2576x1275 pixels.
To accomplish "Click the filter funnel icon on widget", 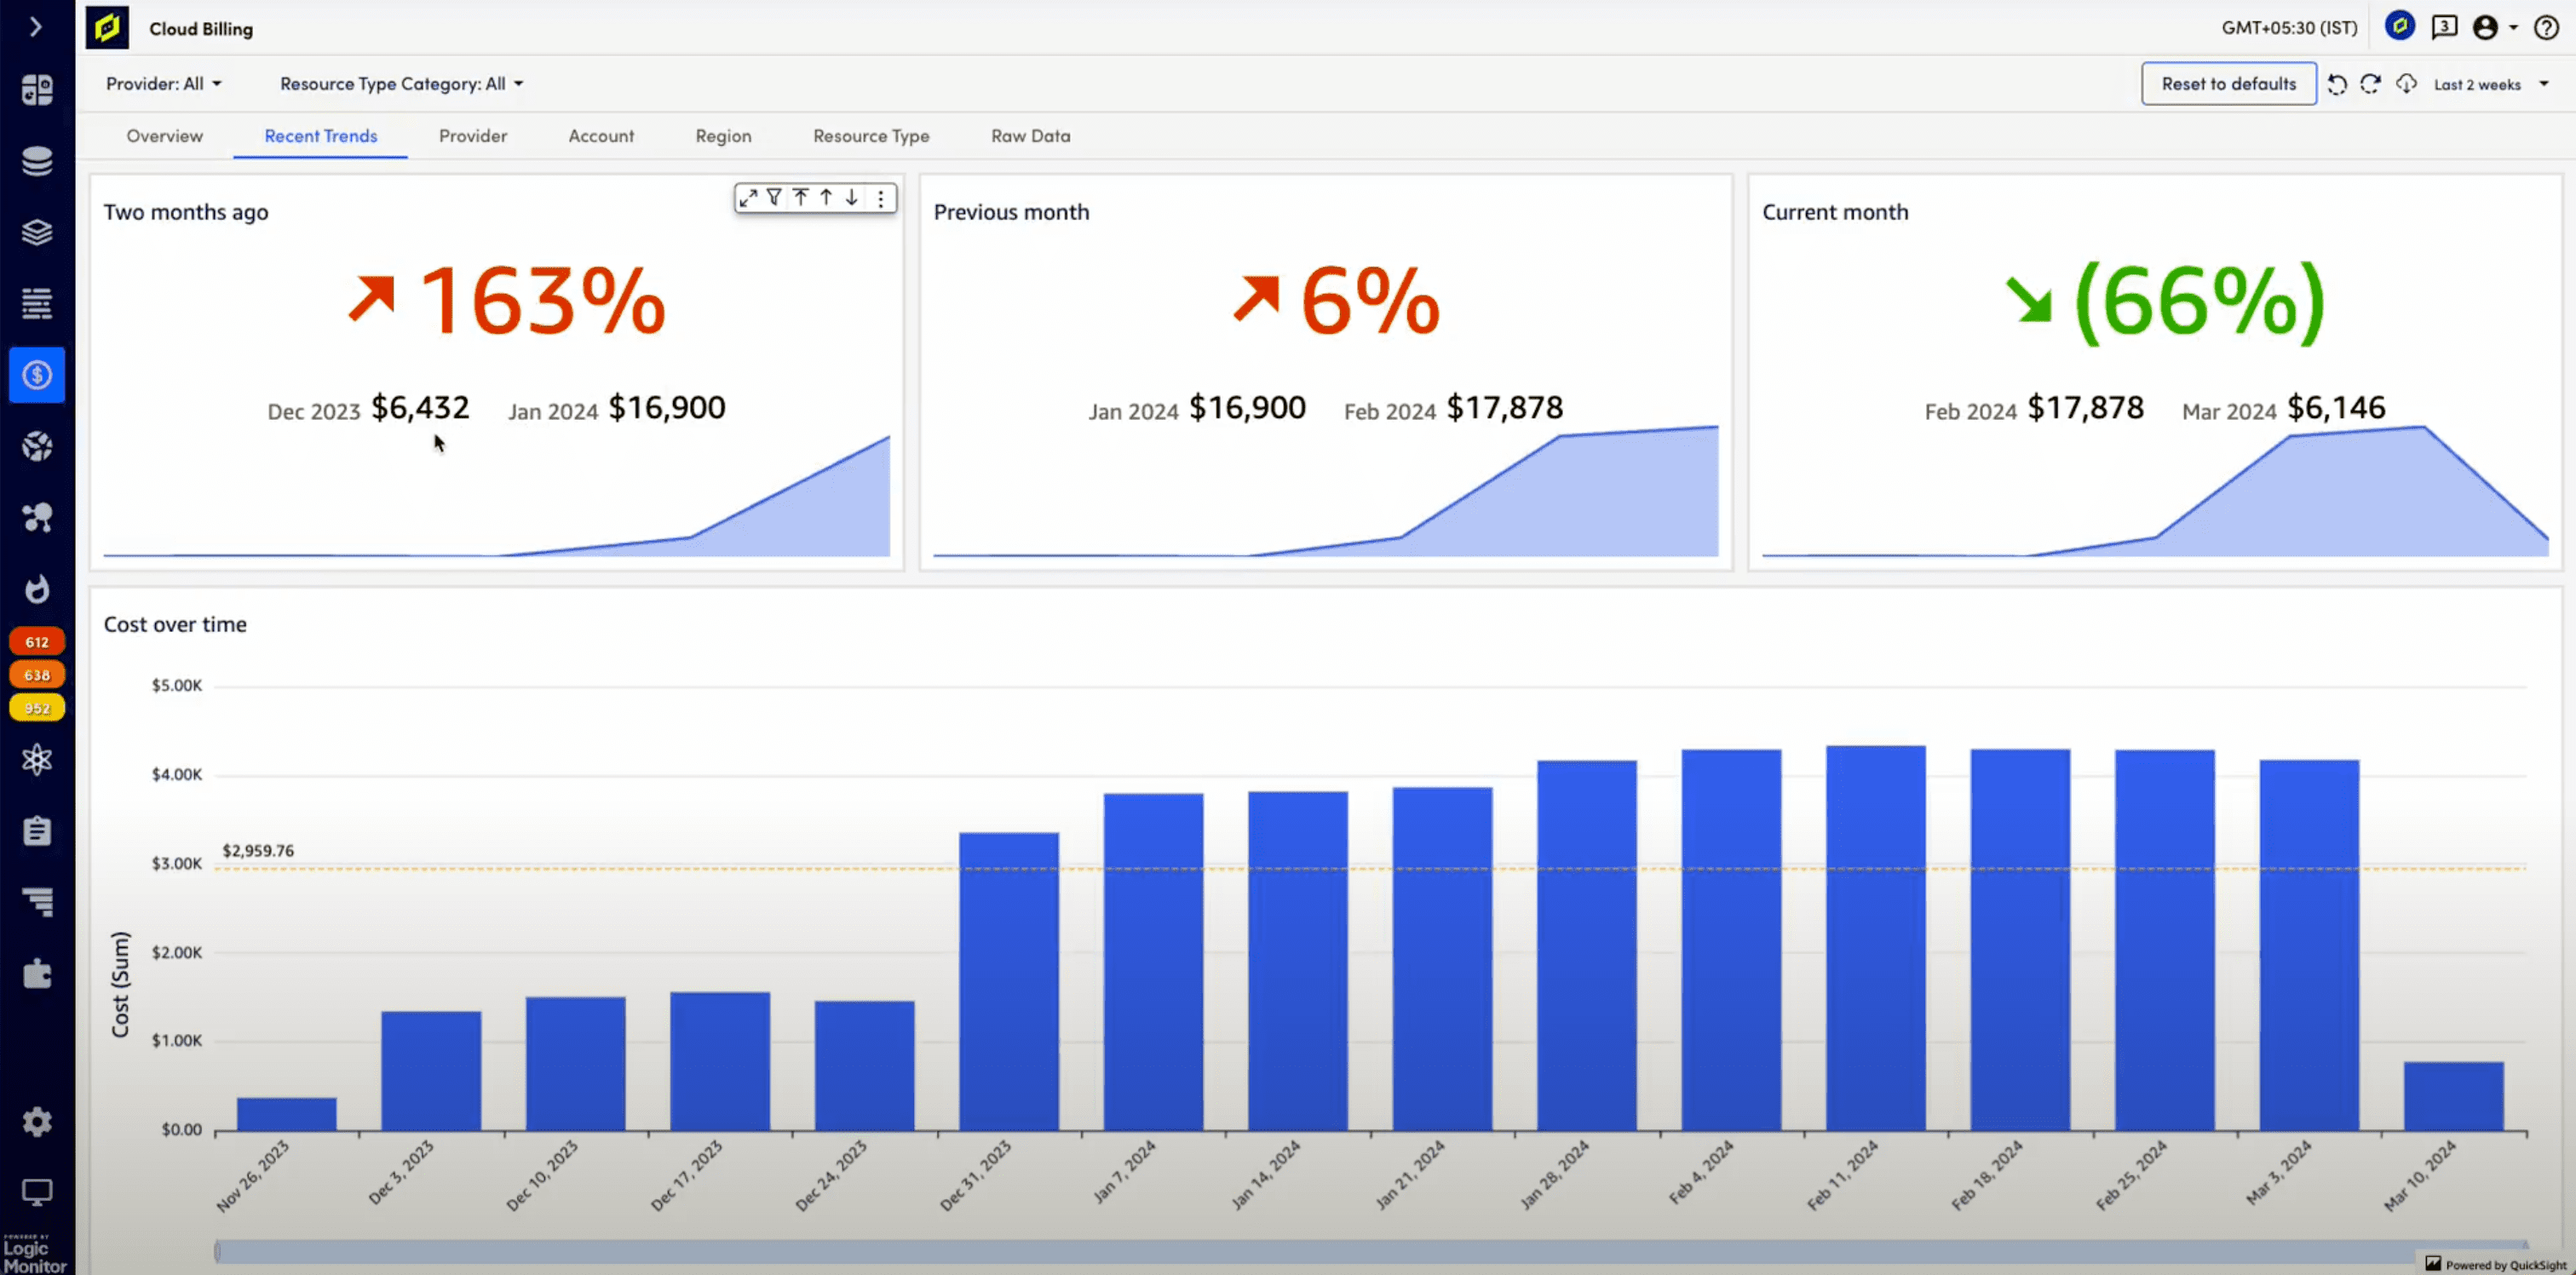I will [x=774, y=198].
